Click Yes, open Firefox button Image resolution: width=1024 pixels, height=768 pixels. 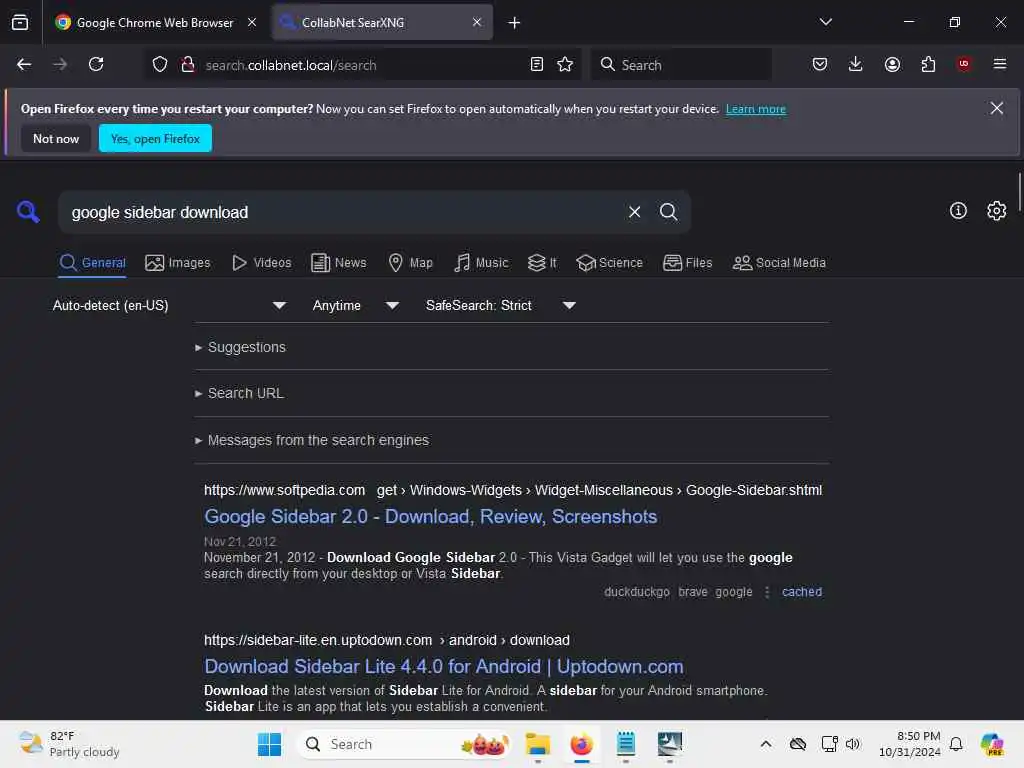[155, 138]
